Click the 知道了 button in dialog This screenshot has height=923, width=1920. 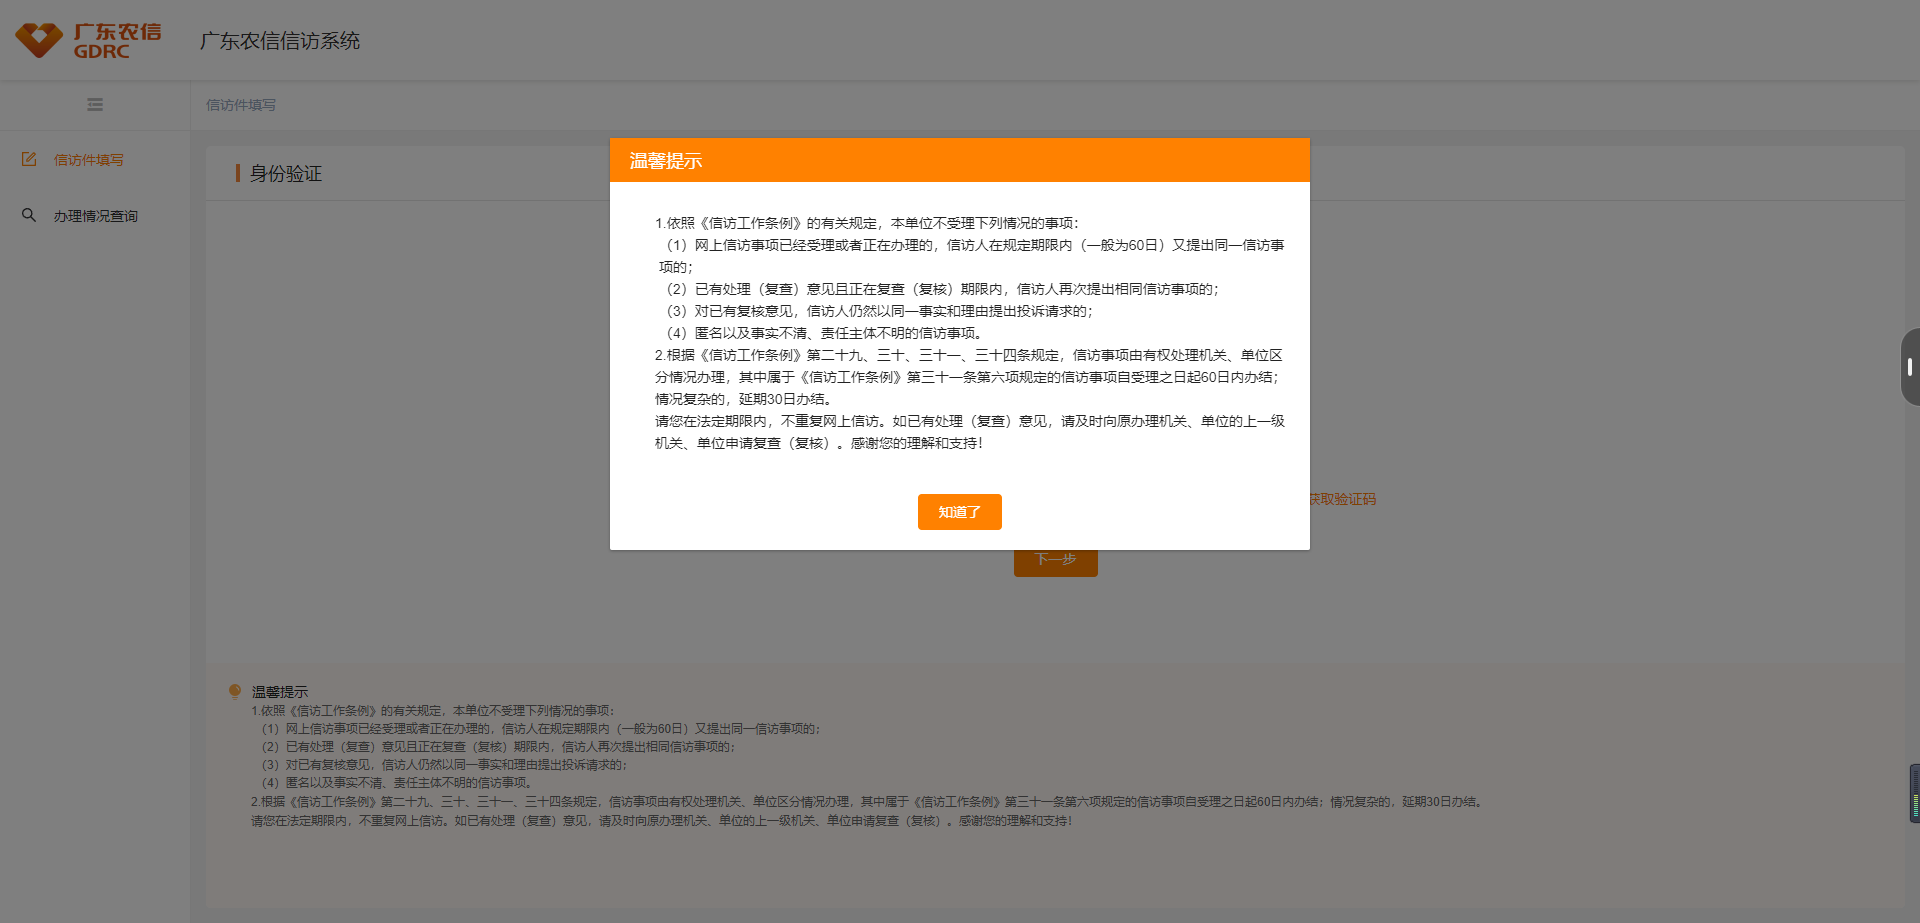[x=959, y=512]
